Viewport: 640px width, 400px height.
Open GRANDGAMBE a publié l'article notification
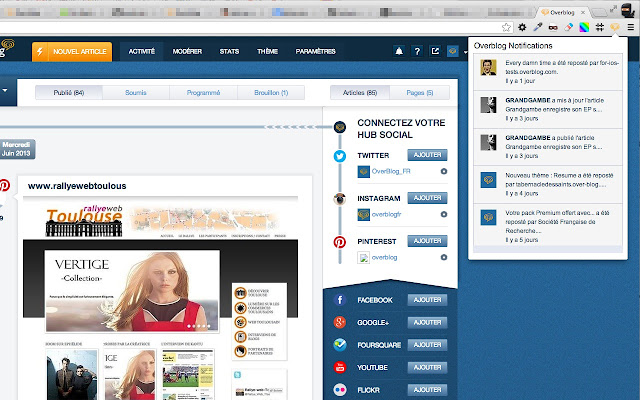coord(548,147)
